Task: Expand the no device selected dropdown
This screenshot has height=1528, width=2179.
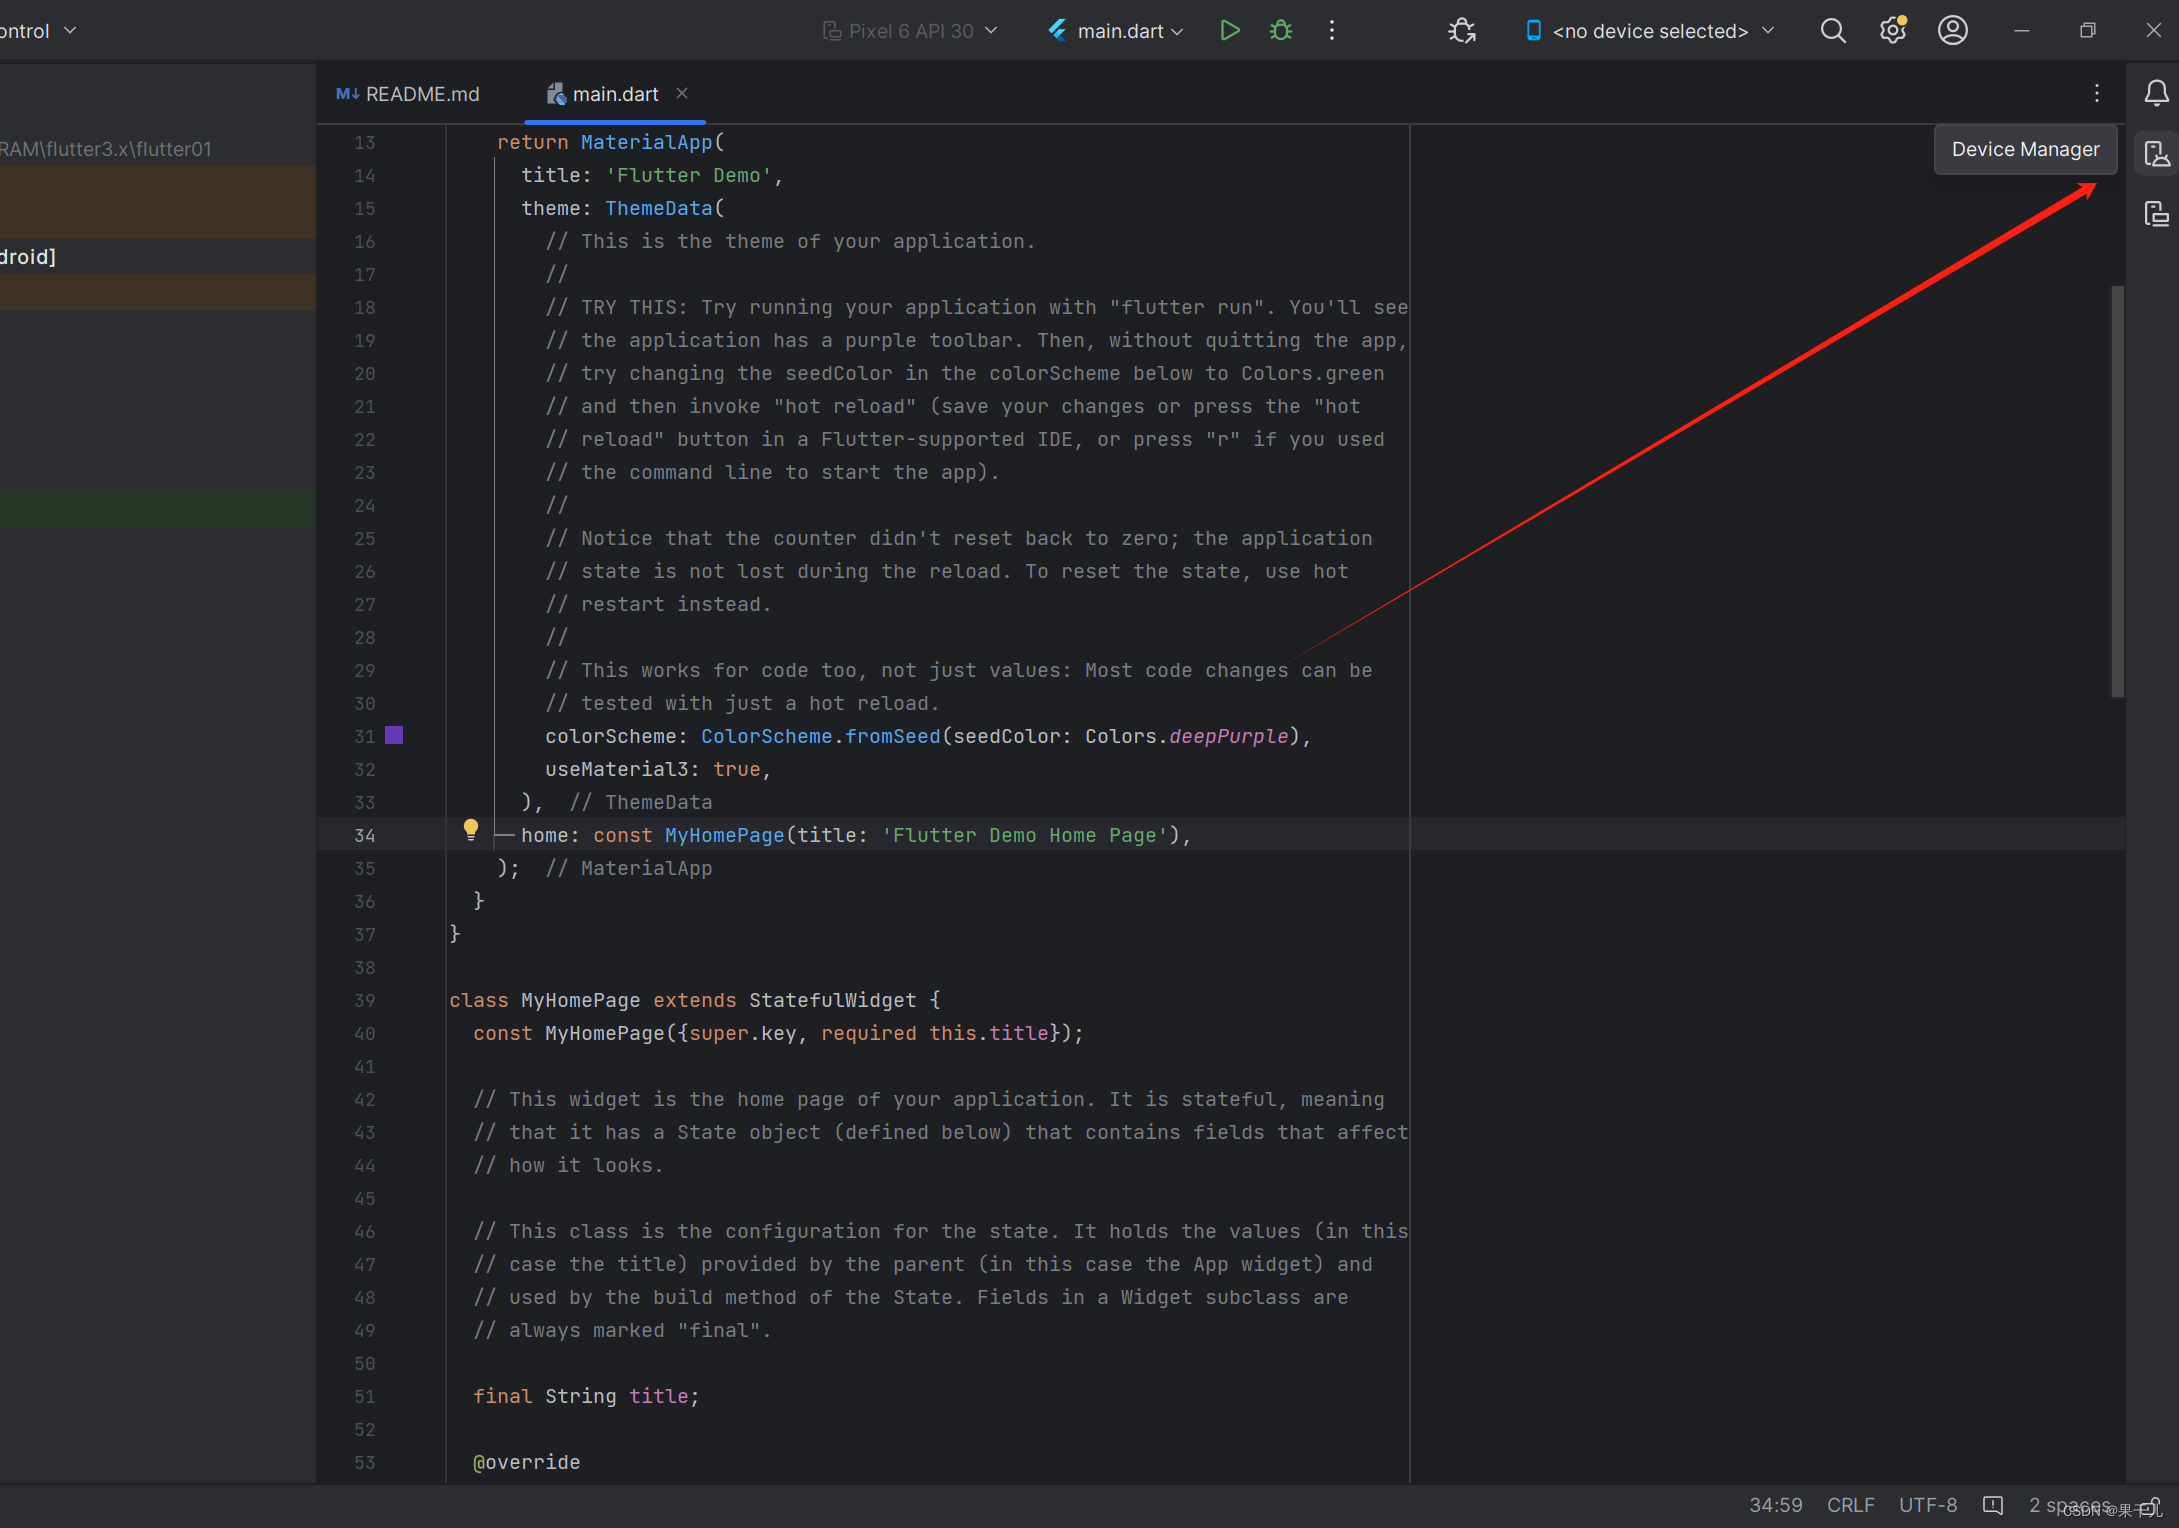Action: [1650, 31]
